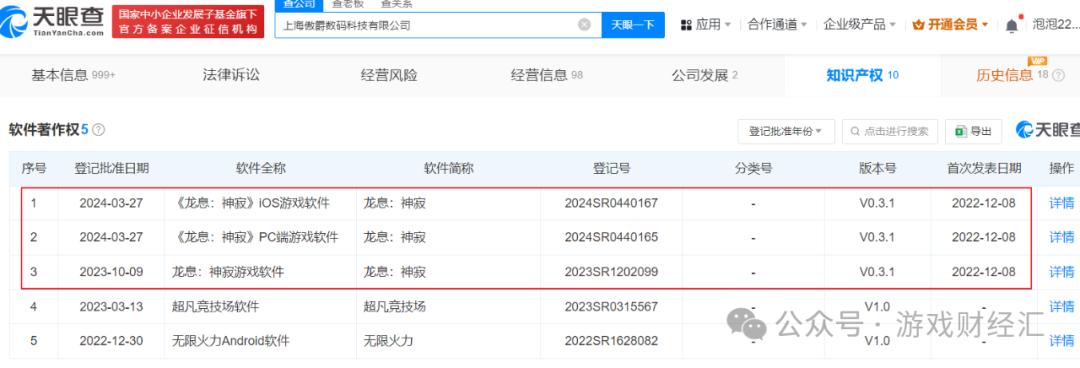Open 详情 for 龙息：神寂游戏软件
This screenshot has height=368, width=1080.
click(x=1061, y=272)
